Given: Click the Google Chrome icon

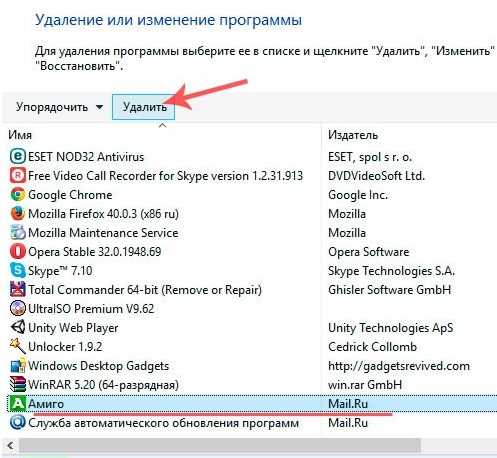Looking at the screenshot, I should [x=17, y=194].
